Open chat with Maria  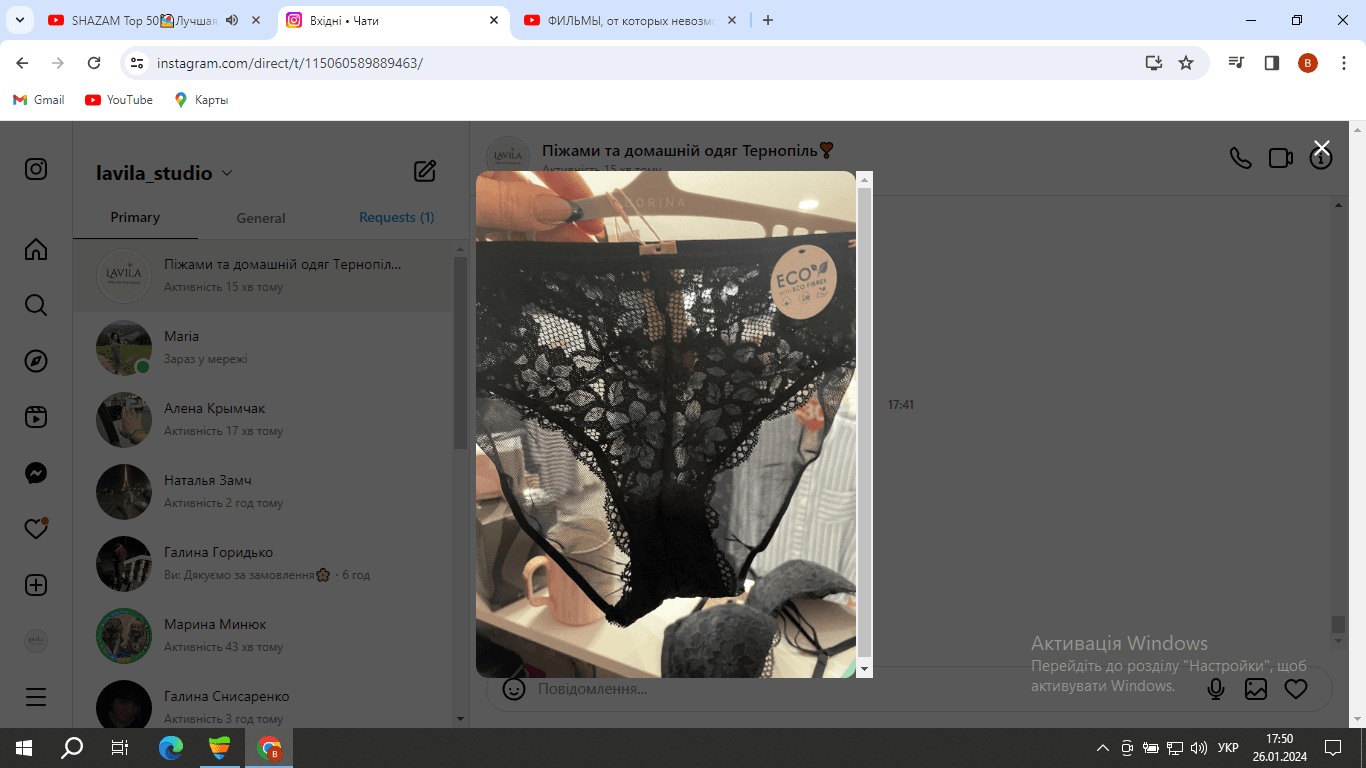(263, 348)
